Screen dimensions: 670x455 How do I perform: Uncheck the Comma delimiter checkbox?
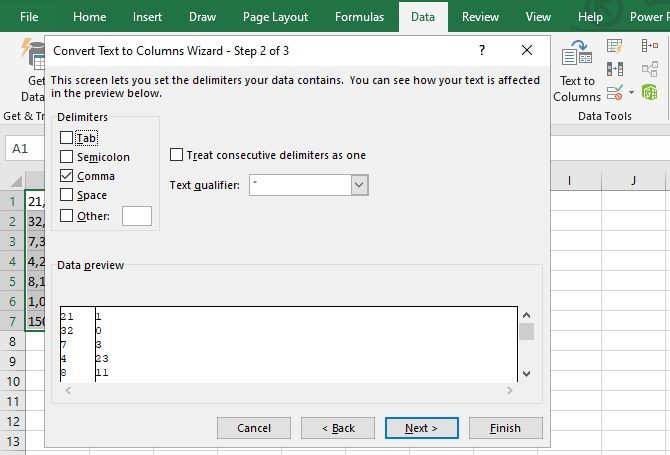(x=67, y=176)
